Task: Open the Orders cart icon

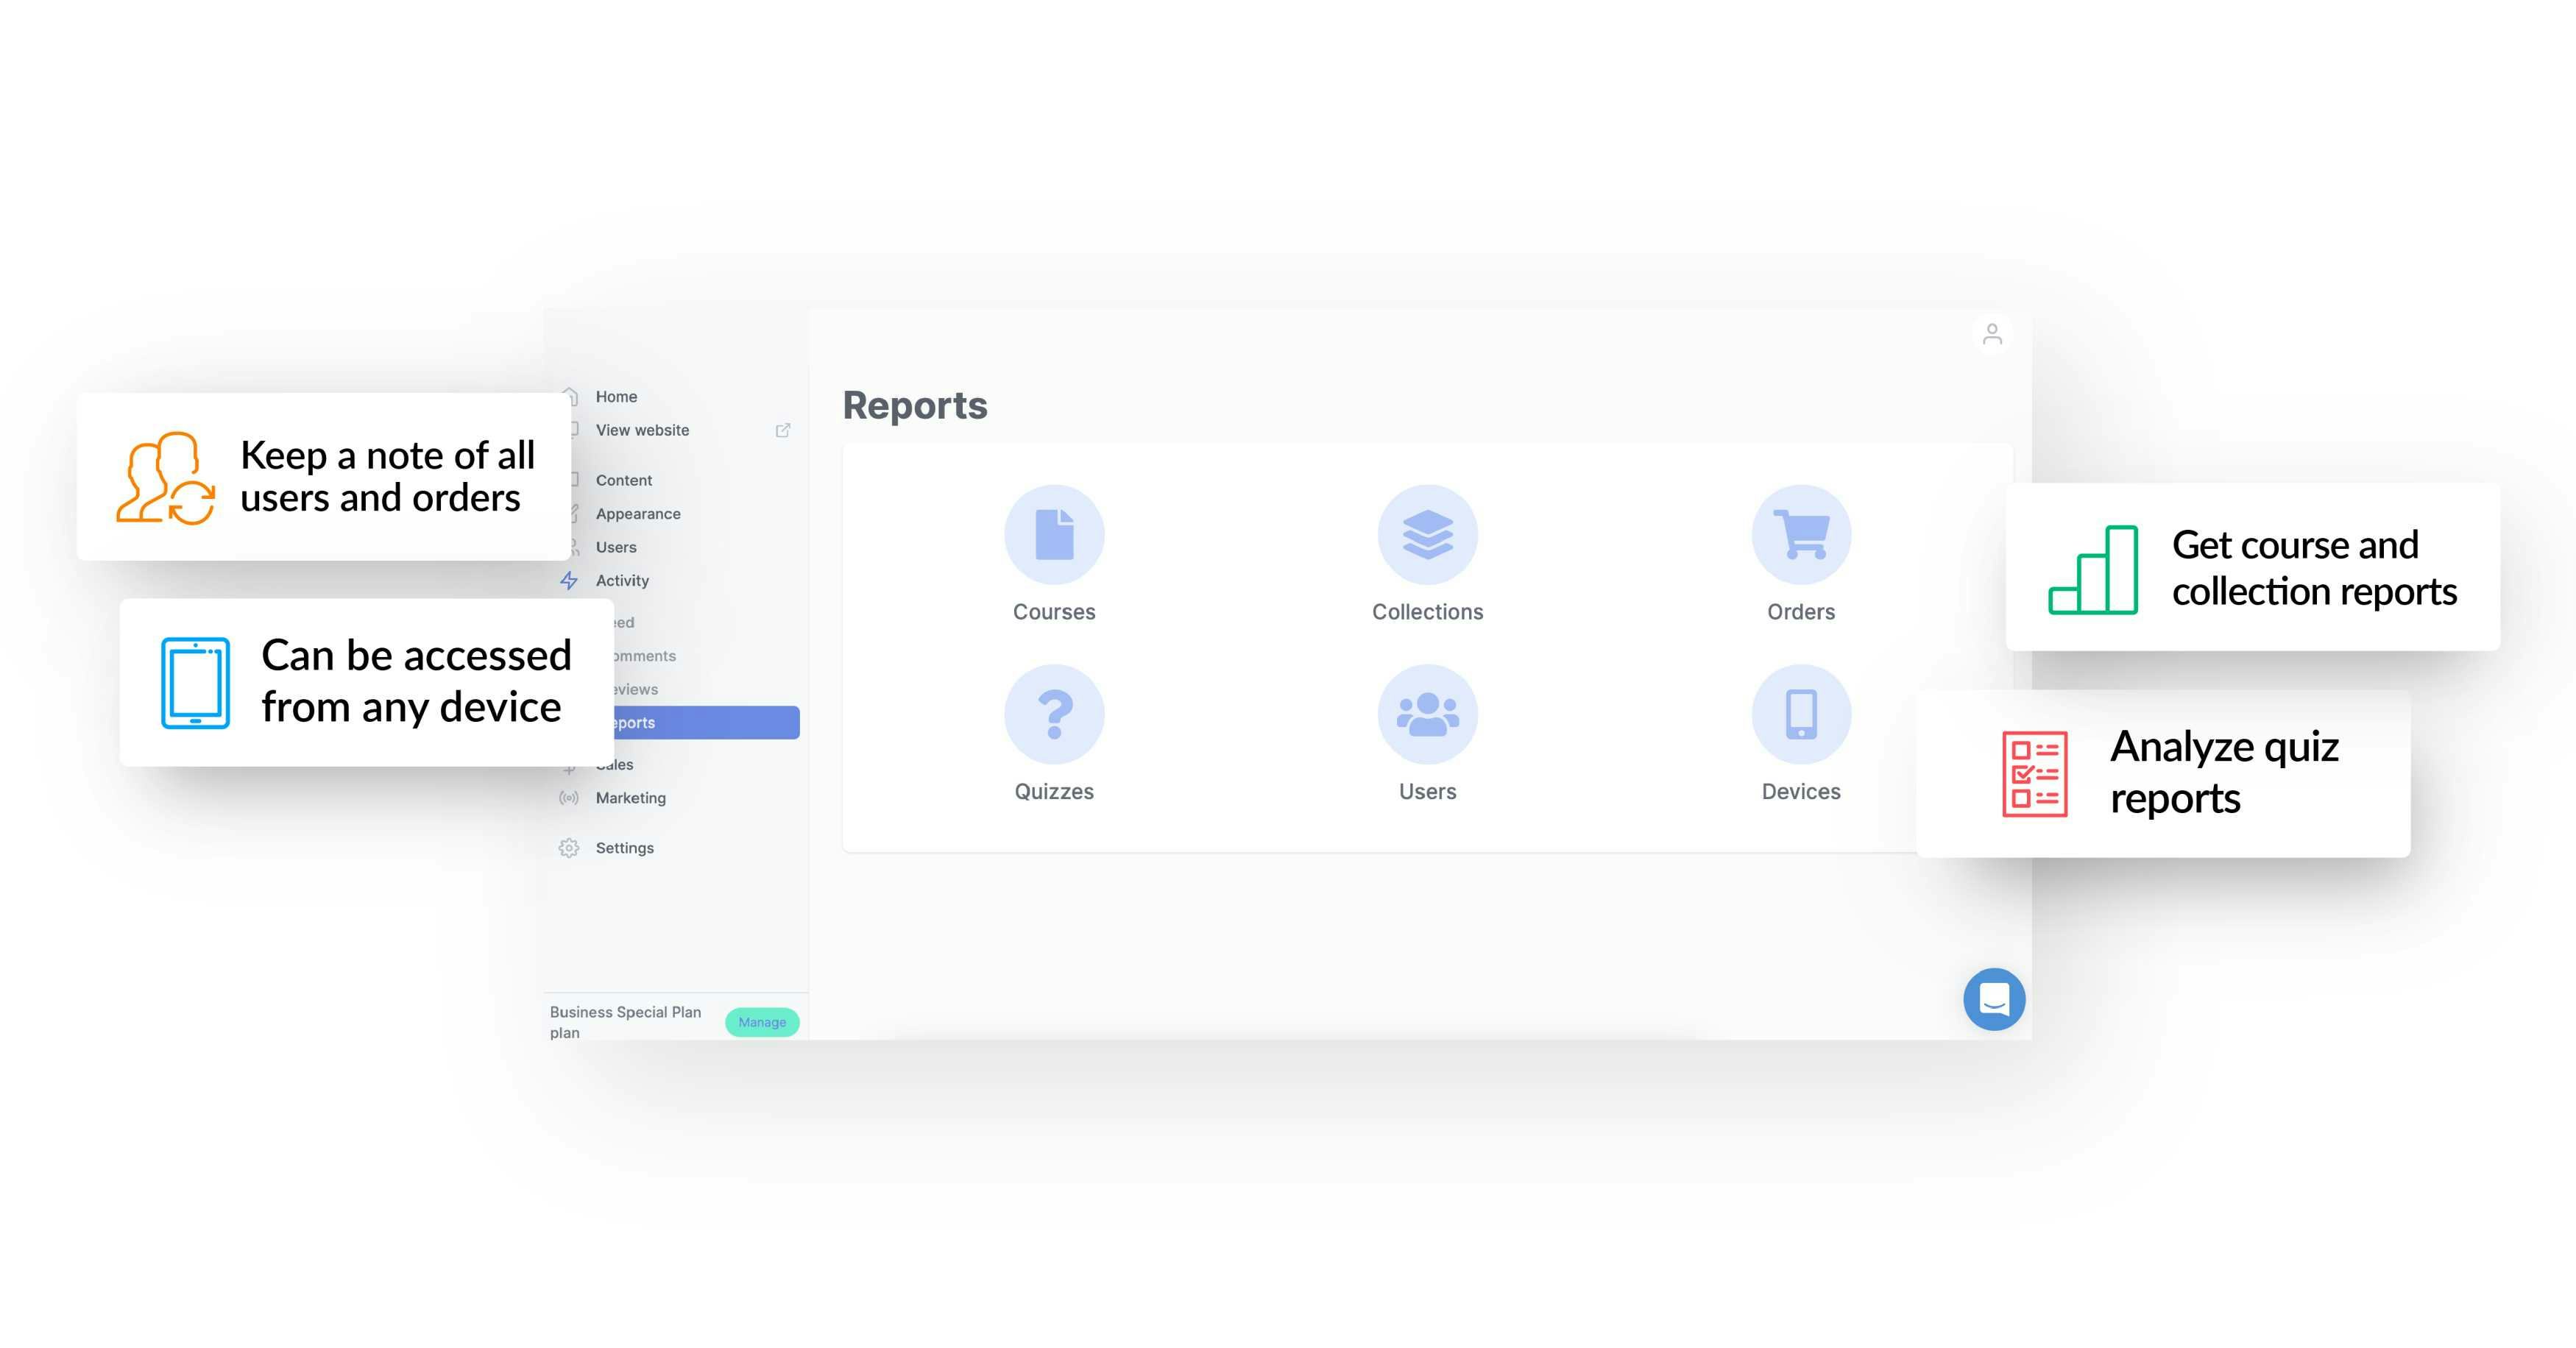Action: pyautogui.click(x=1800, y=534)
